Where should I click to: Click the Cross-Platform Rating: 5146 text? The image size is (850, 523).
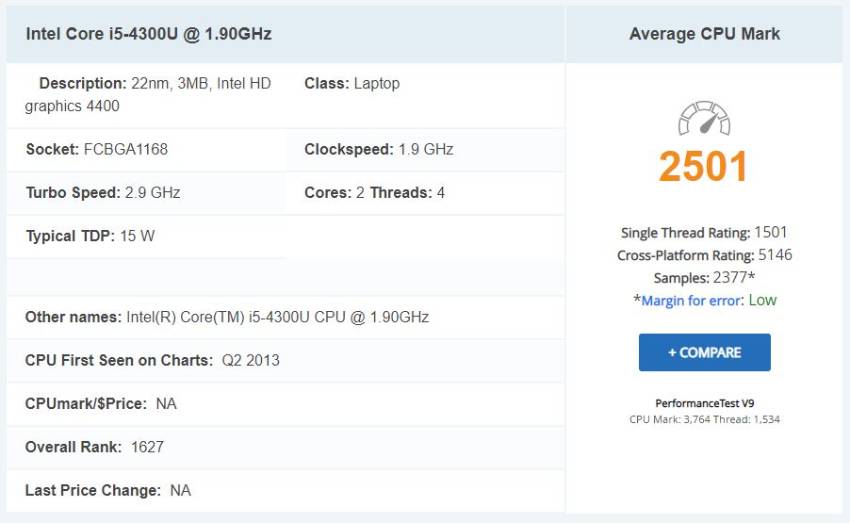[704, 255]
